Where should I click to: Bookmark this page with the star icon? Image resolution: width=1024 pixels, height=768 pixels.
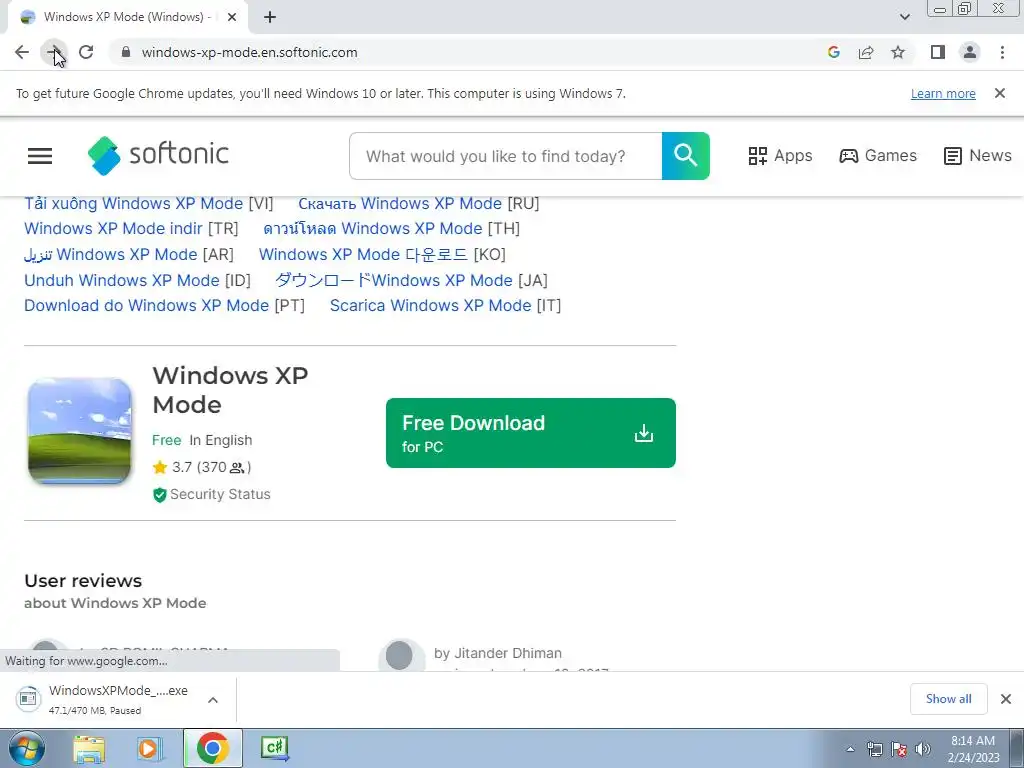898,52
